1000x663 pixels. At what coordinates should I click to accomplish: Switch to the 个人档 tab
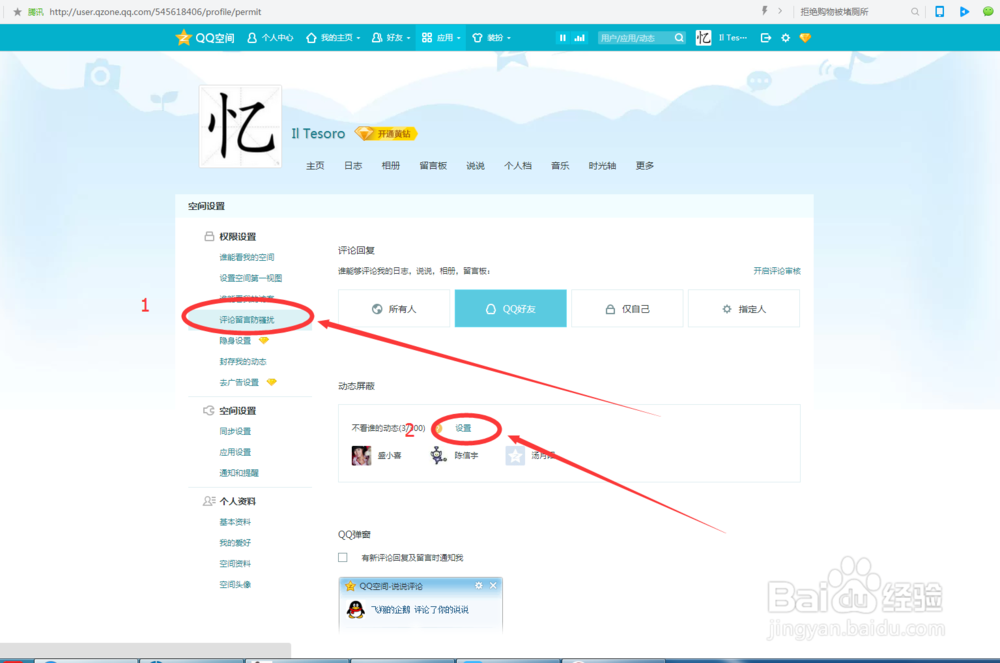click(x=518, y=166)
